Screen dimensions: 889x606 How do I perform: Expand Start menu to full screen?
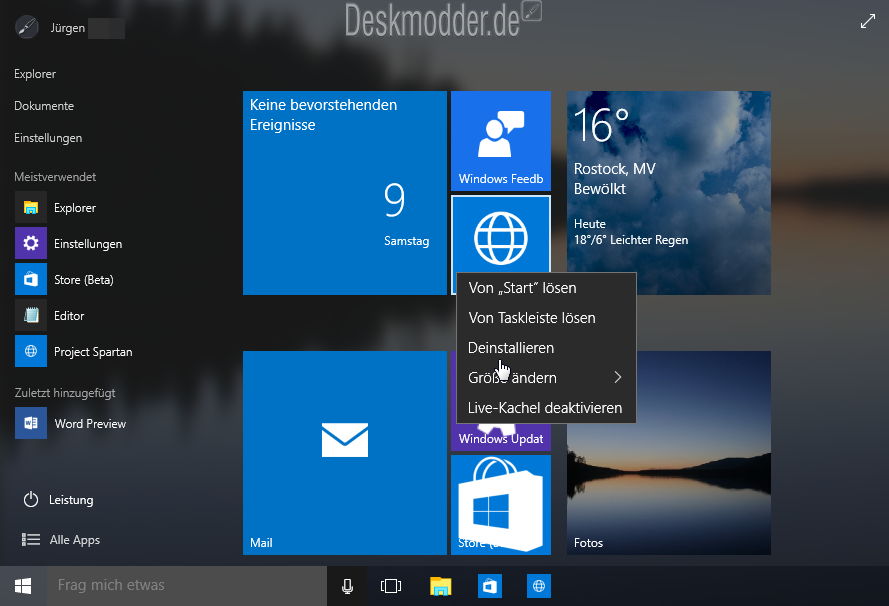tap(867, 22)
